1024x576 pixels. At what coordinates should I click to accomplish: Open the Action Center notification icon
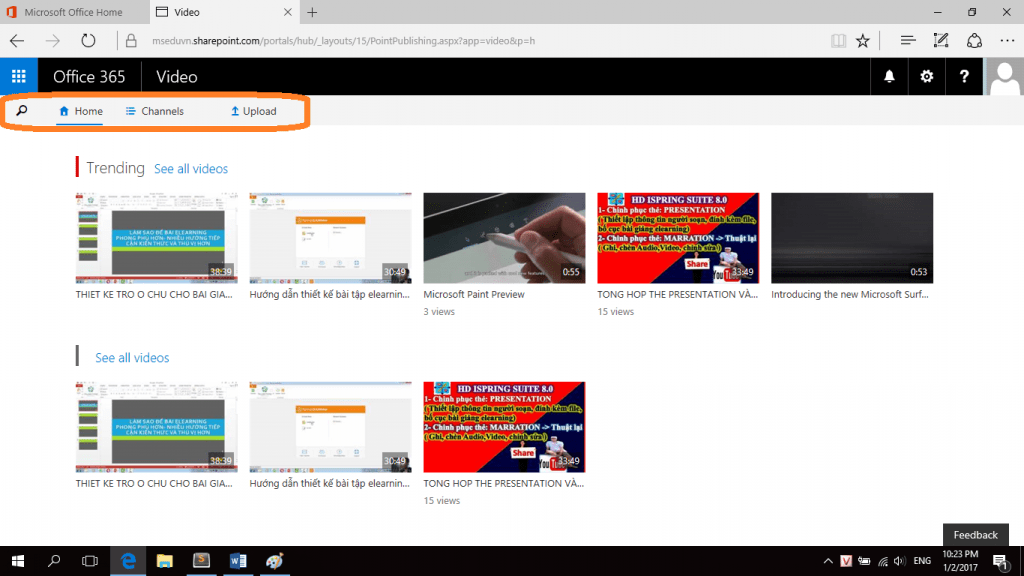pyautogui.click(x=1000, y=561)
